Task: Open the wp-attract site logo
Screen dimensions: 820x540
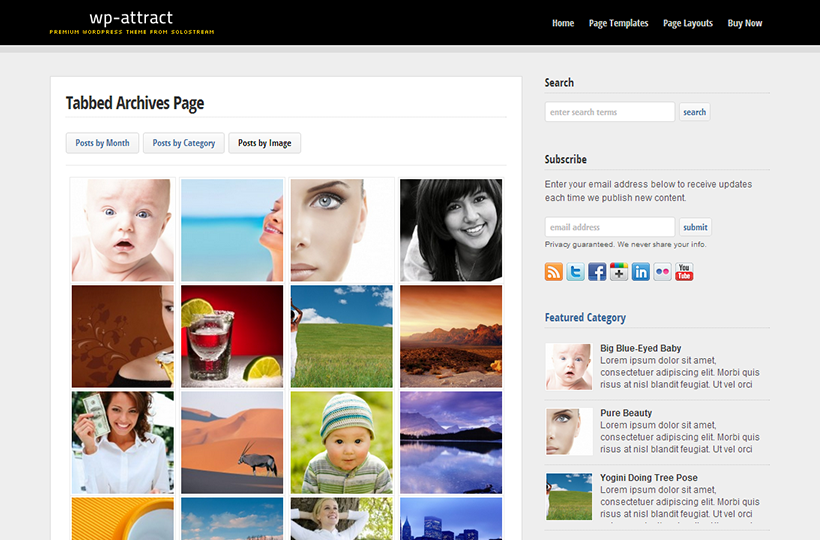Action: pos(132,22)
